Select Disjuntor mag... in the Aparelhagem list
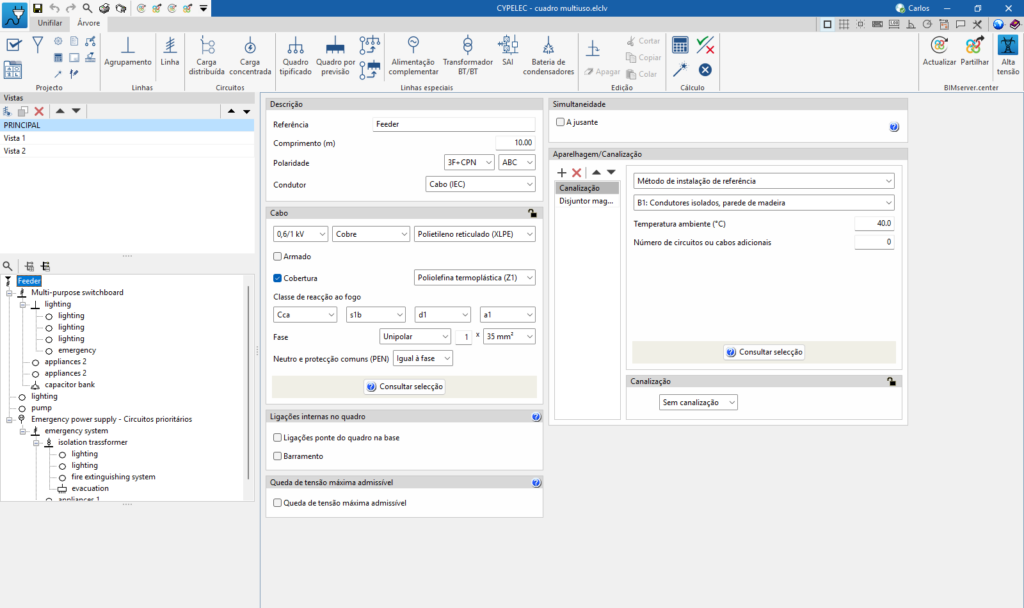1024x608 pixels. coord(586,201)
